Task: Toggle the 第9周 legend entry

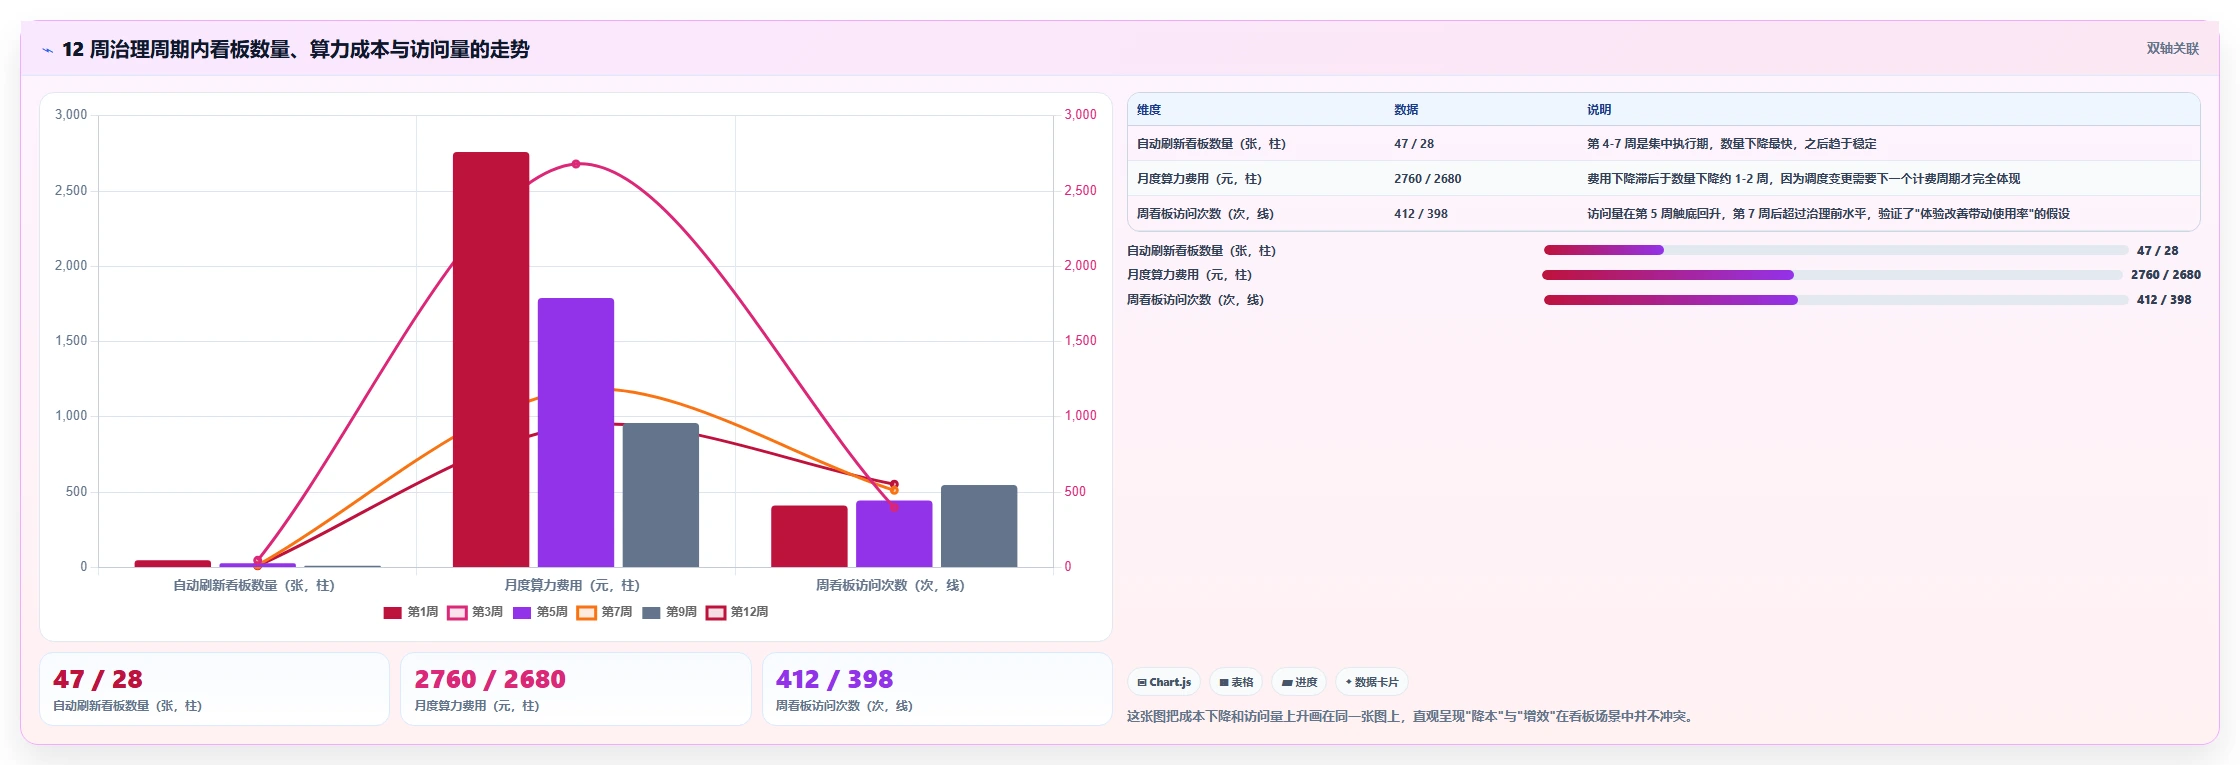Action: 669,612
